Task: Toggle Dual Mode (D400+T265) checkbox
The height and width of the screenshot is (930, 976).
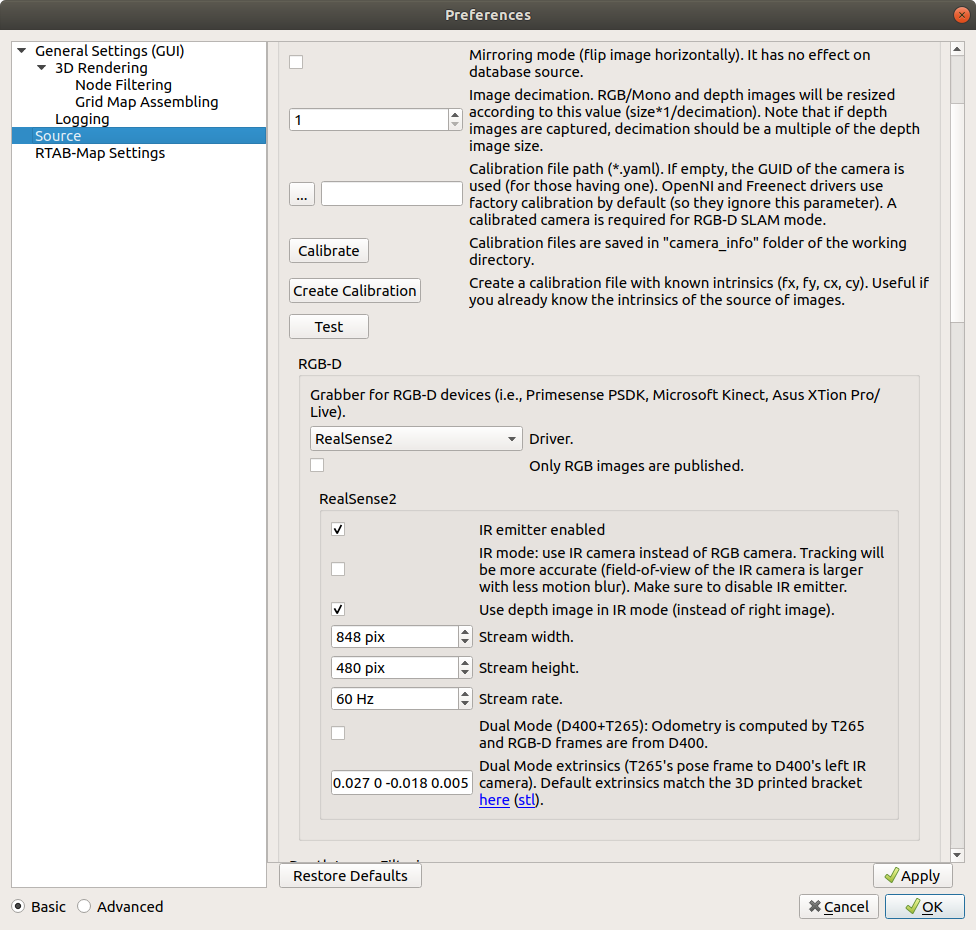Action: (x=338, y=733)
